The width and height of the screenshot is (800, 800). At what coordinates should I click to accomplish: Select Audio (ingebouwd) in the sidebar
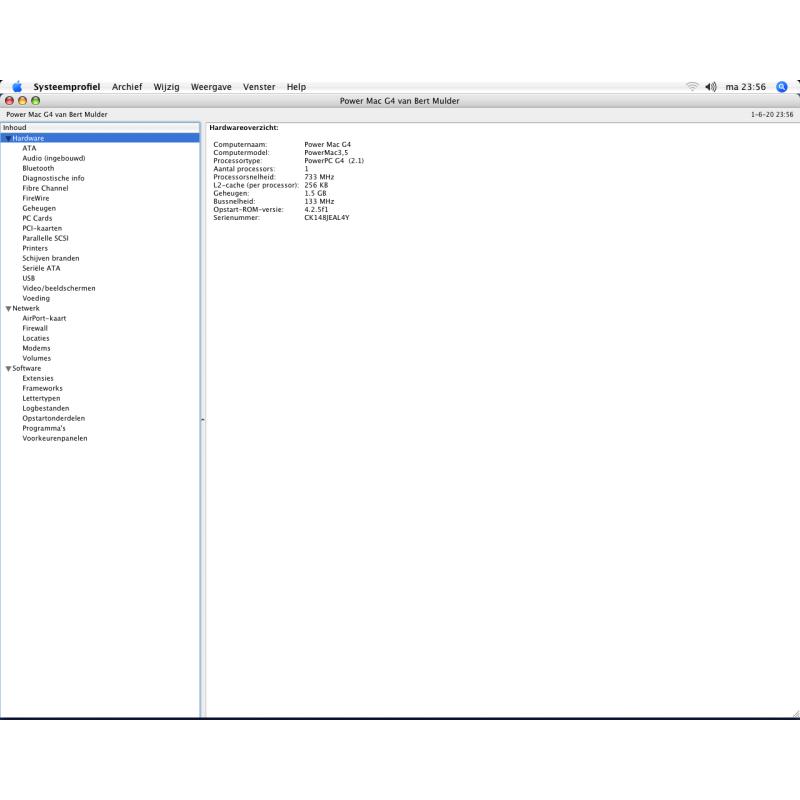(54, 158)
